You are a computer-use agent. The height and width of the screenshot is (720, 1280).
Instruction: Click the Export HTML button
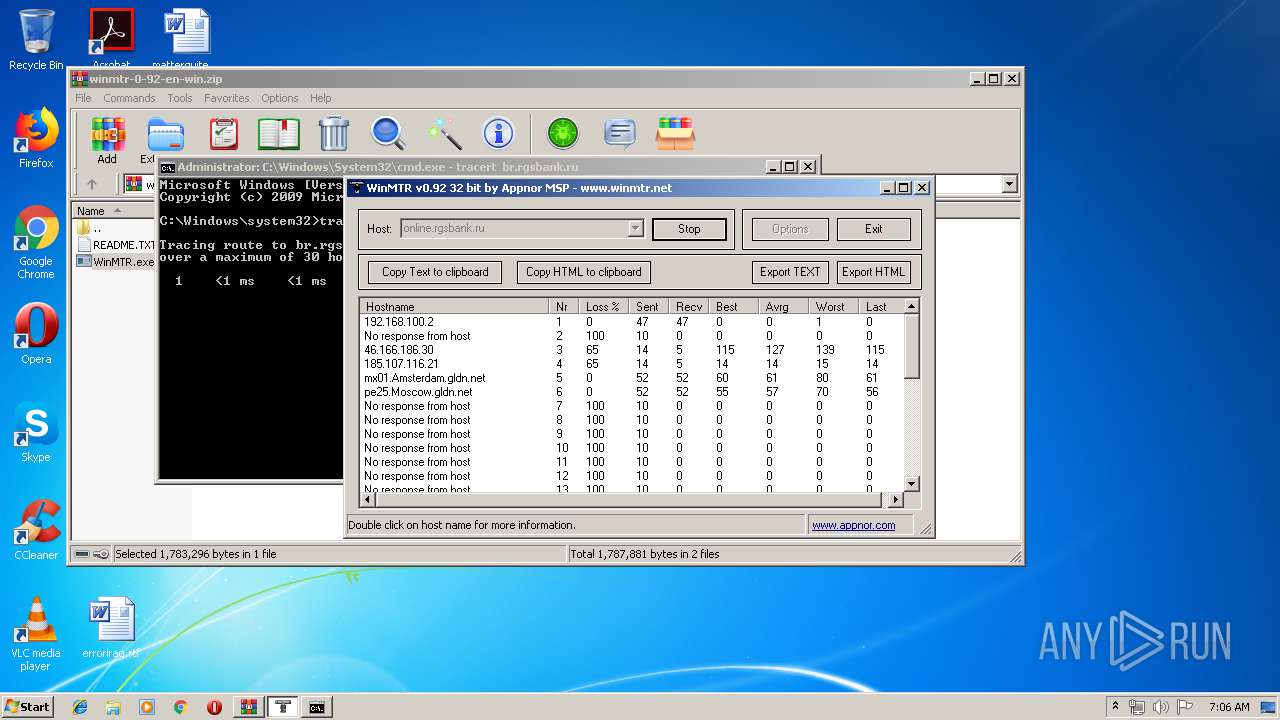pyautogui.click(x=873, y=272)
